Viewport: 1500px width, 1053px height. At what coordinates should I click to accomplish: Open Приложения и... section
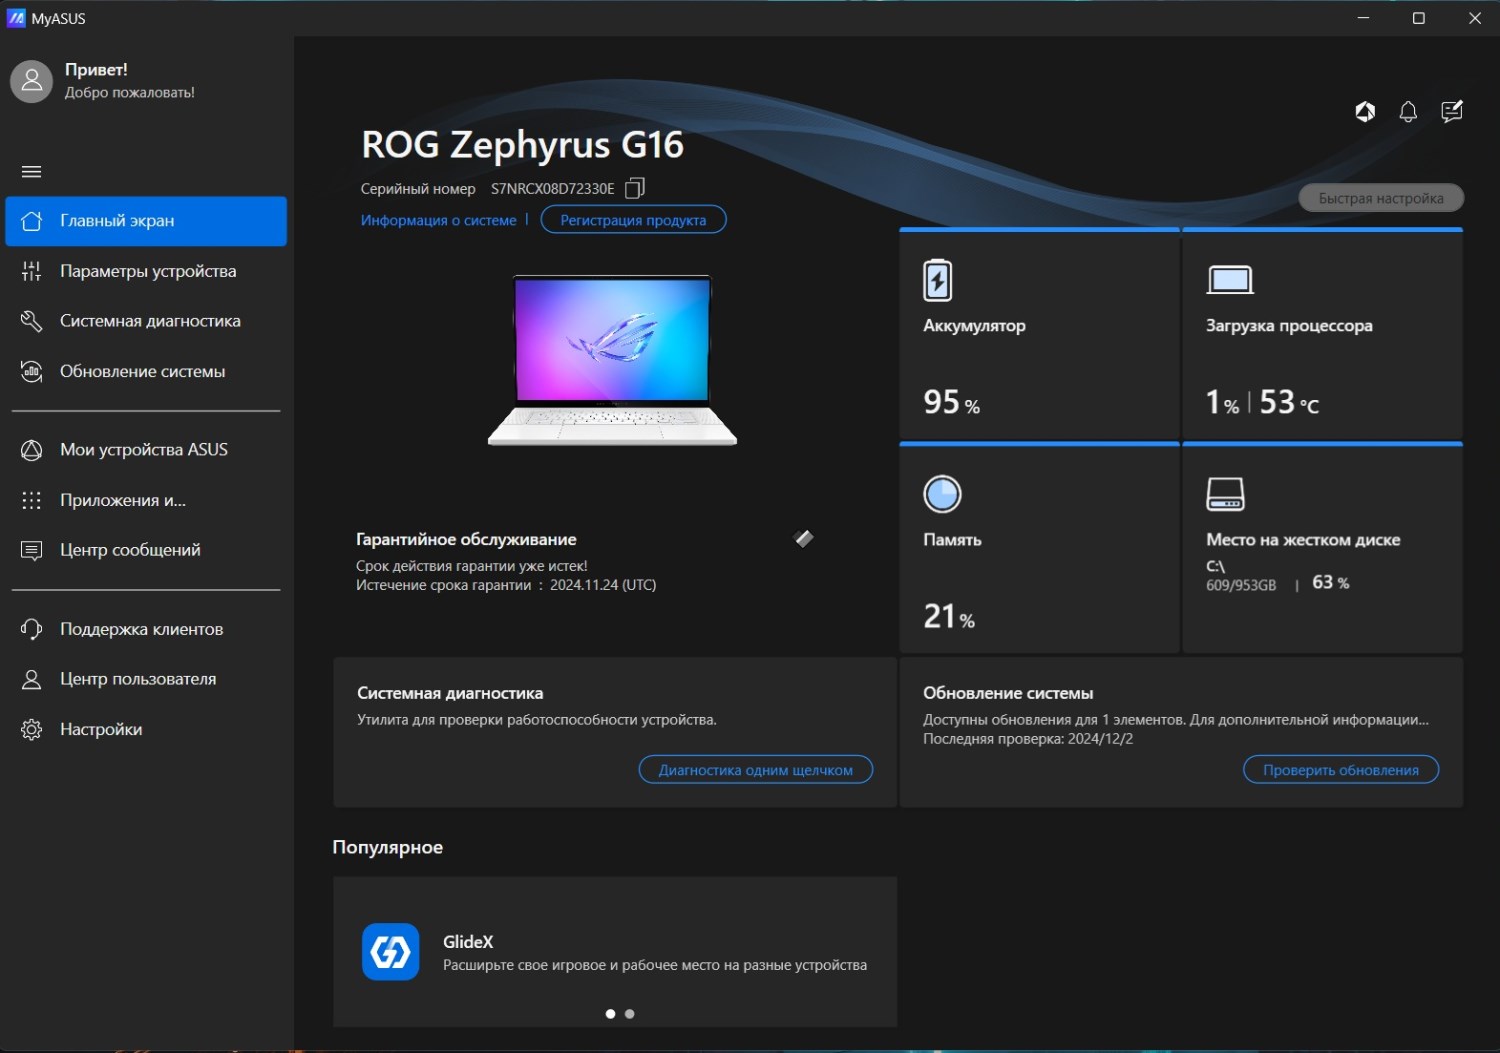pyautogui.click(x=146, y=500)
